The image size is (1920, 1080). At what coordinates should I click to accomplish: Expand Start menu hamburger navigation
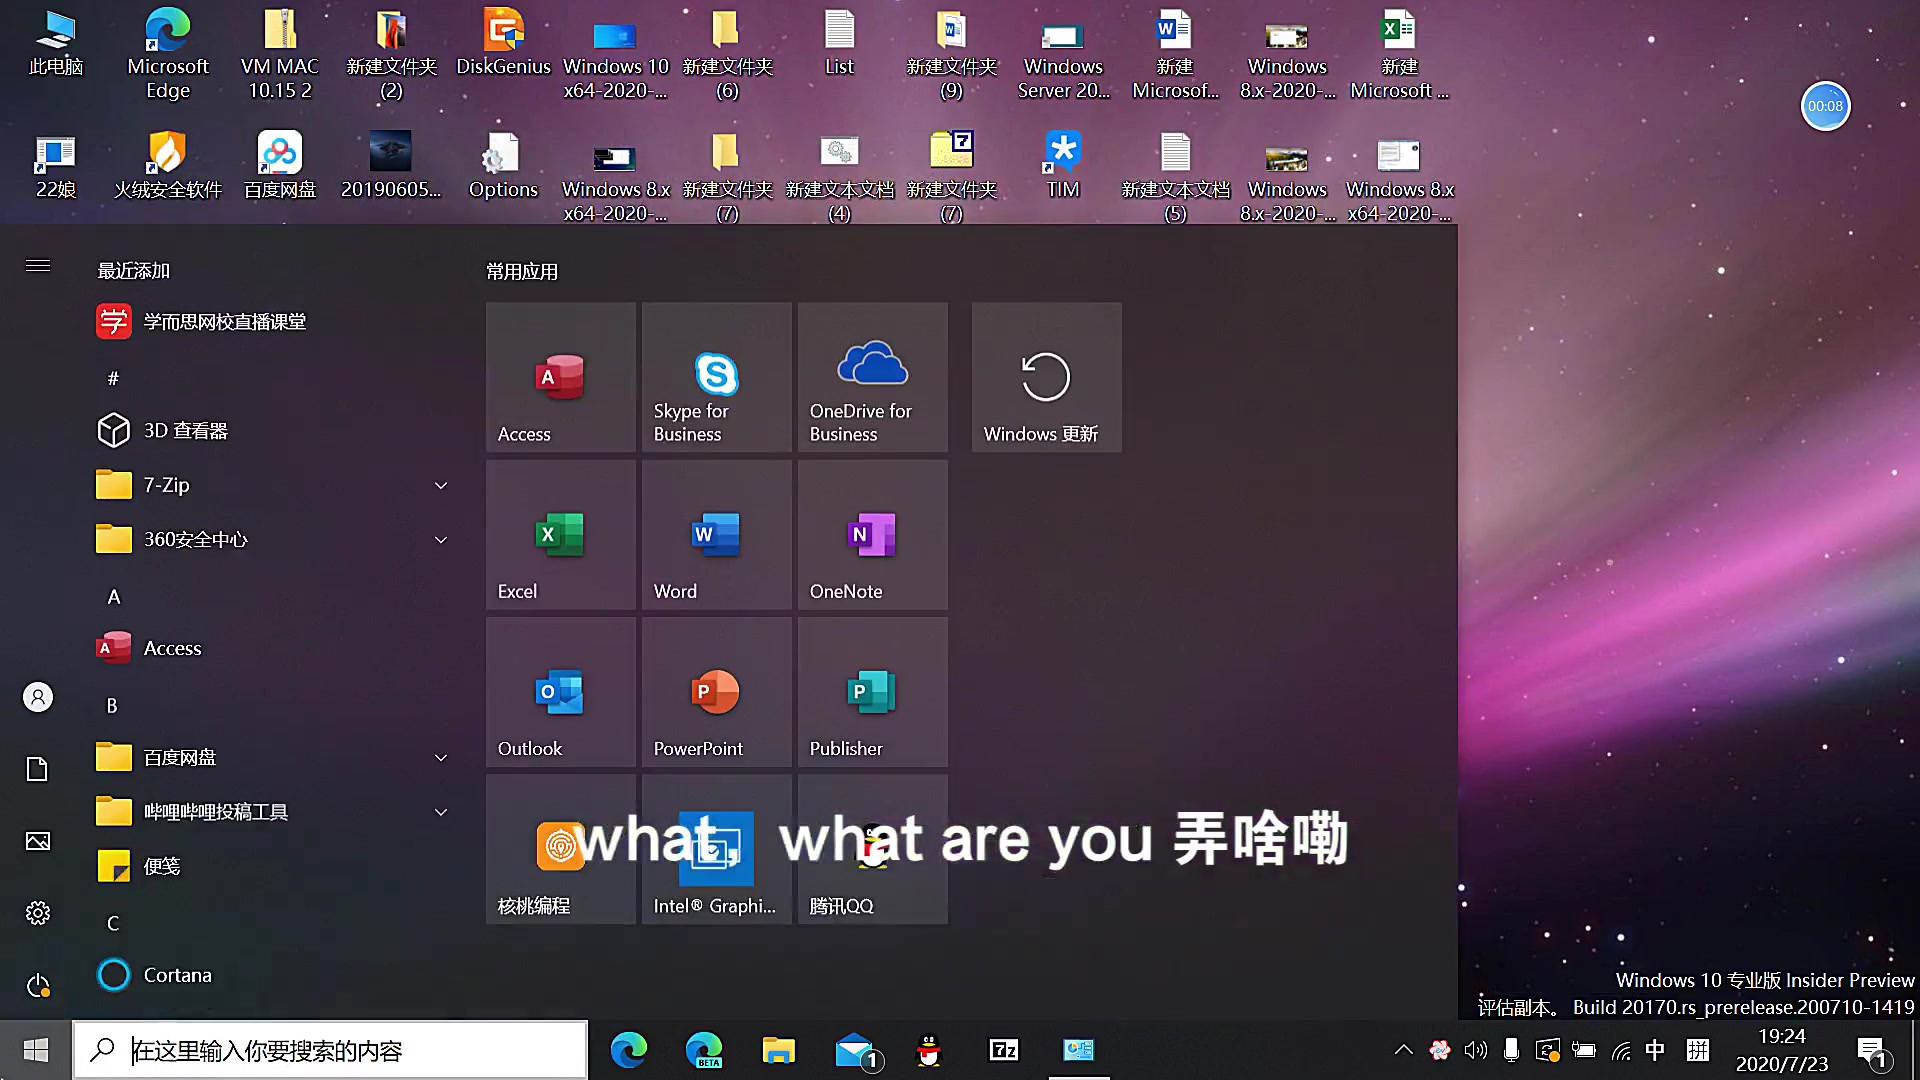pos(38,266)
